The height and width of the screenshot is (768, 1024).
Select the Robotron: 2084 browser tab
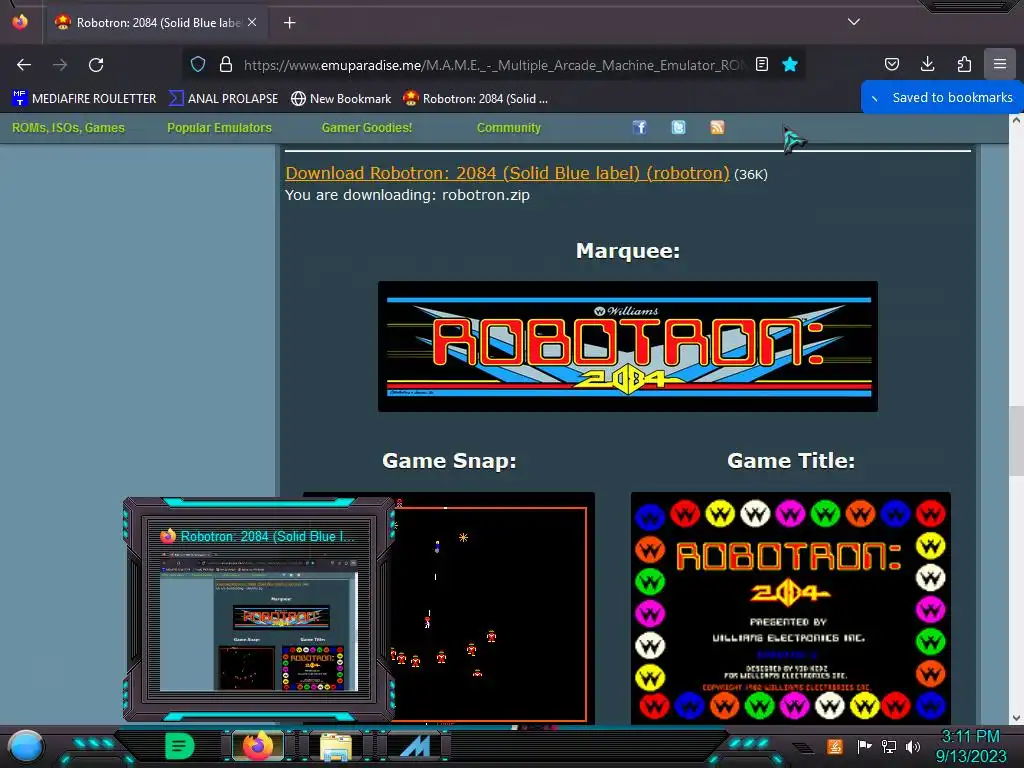pyautogui.click(x=155, y=23)
